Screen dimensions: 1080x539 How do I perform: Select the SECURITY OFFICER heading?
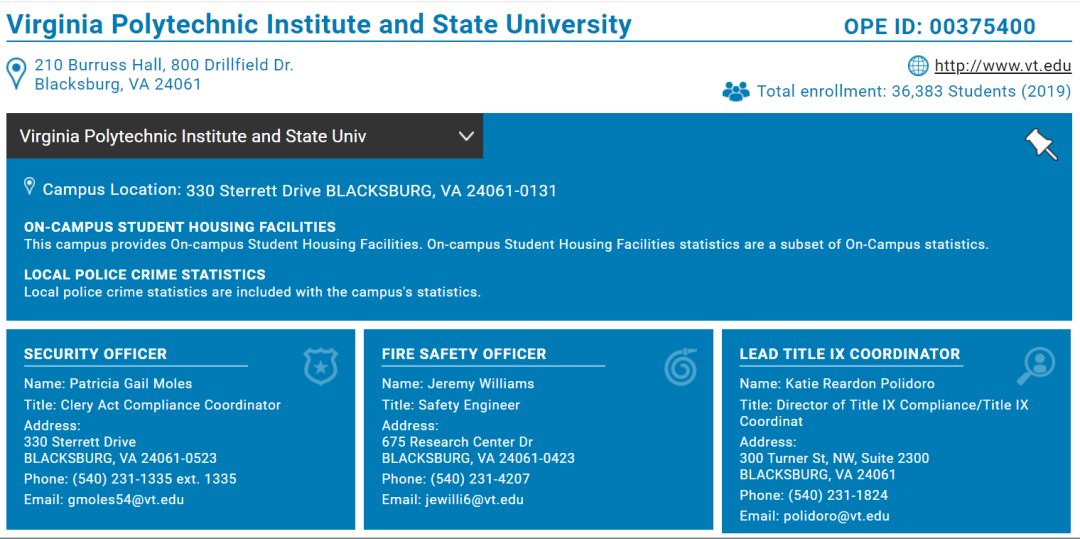pyautogui.click(x=95, y=354)
